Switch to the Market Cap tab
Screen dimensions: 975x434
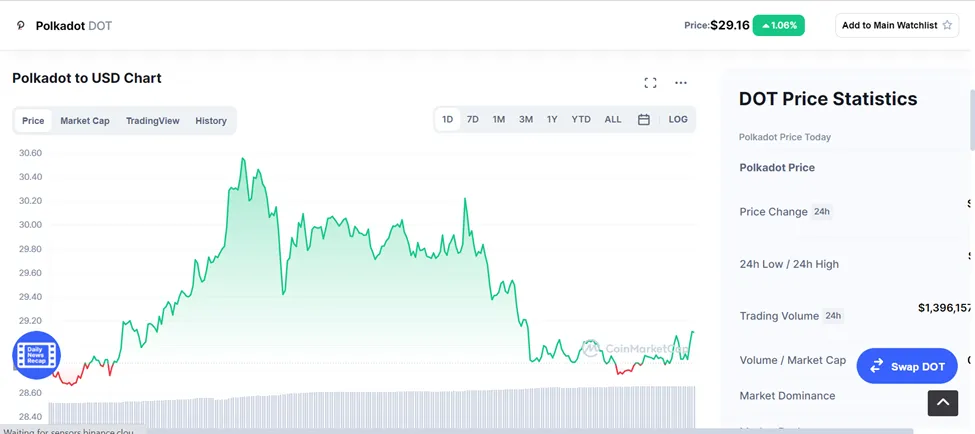click(85, 121)
